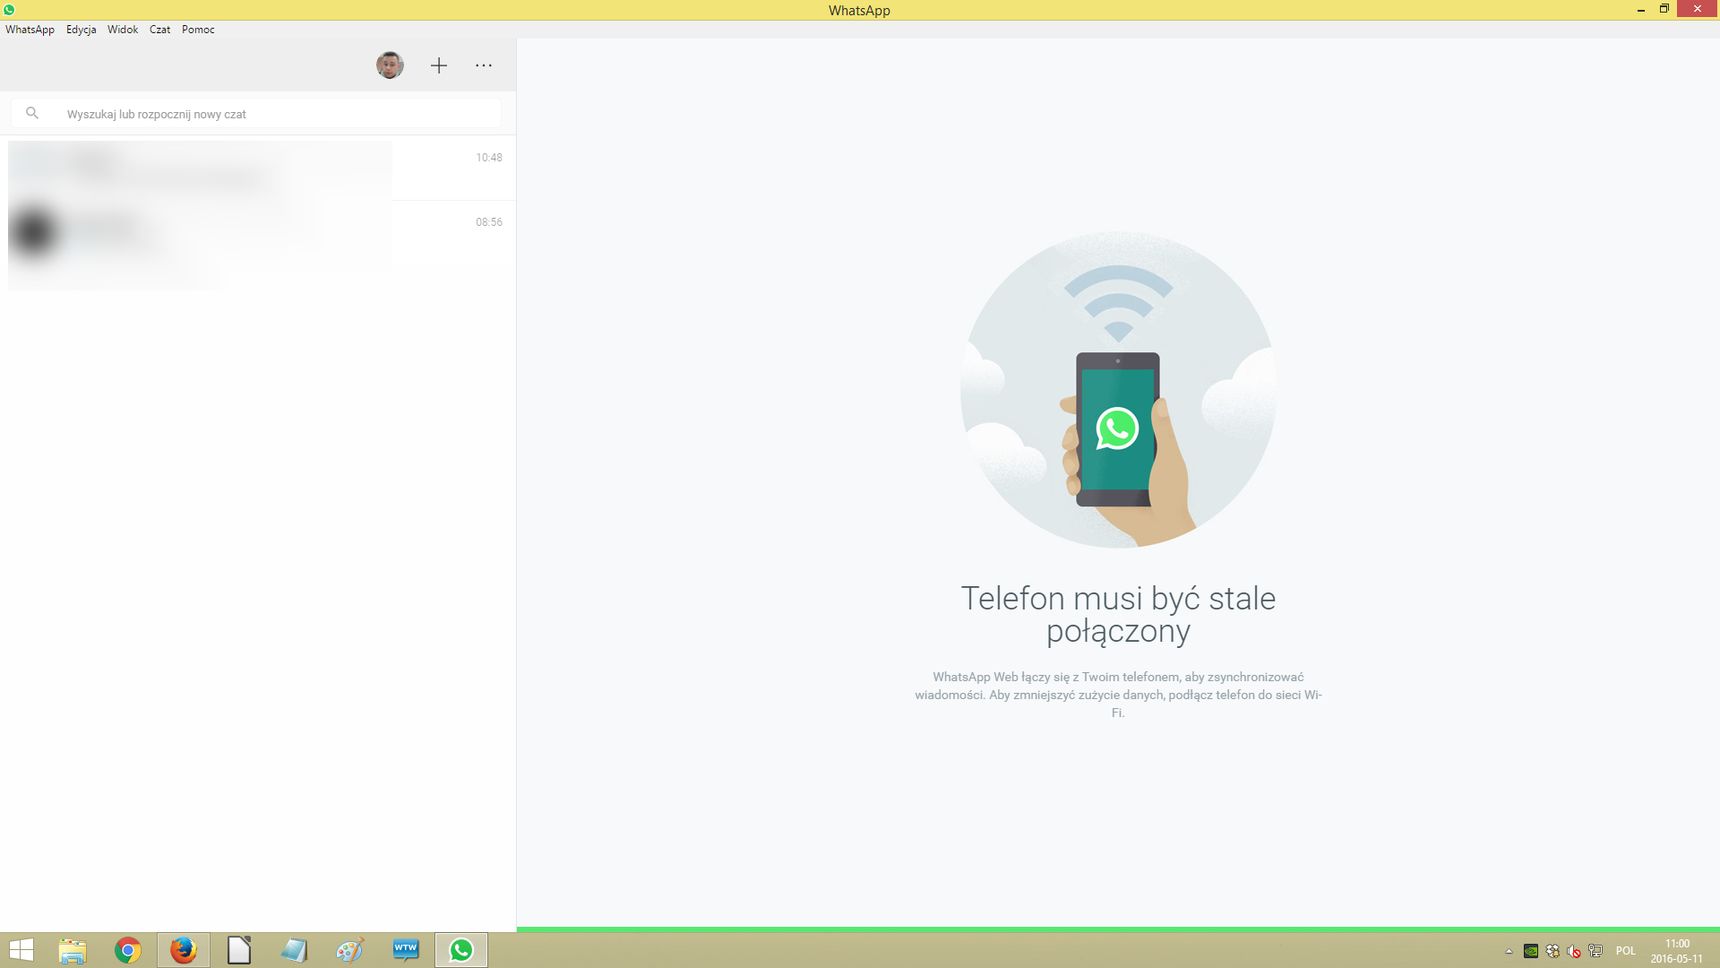Launch File Explorer from taskbar
The image size is (1720, 968).
tap(72, 950)
